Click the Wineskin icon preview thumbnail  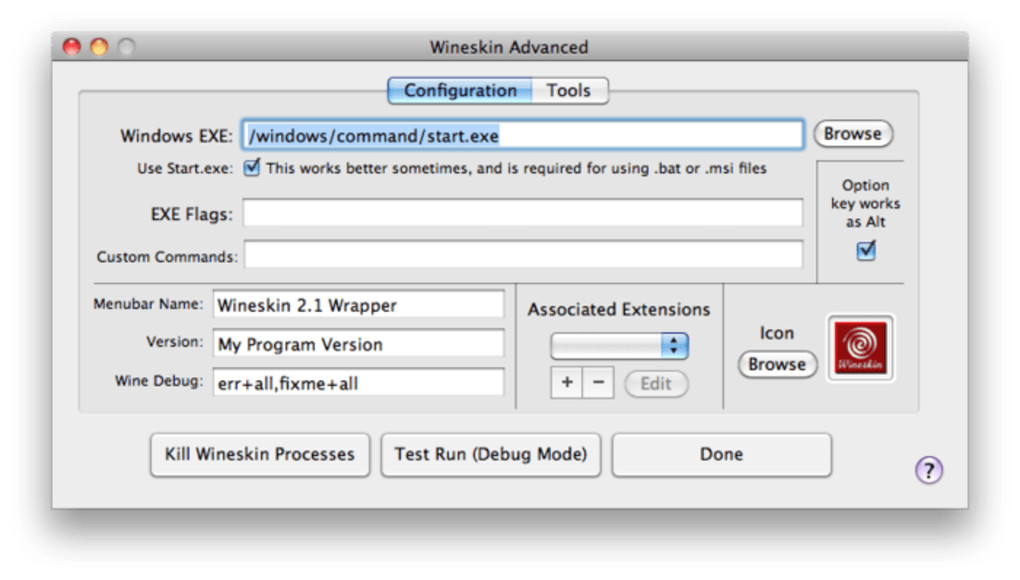[860, 348]
